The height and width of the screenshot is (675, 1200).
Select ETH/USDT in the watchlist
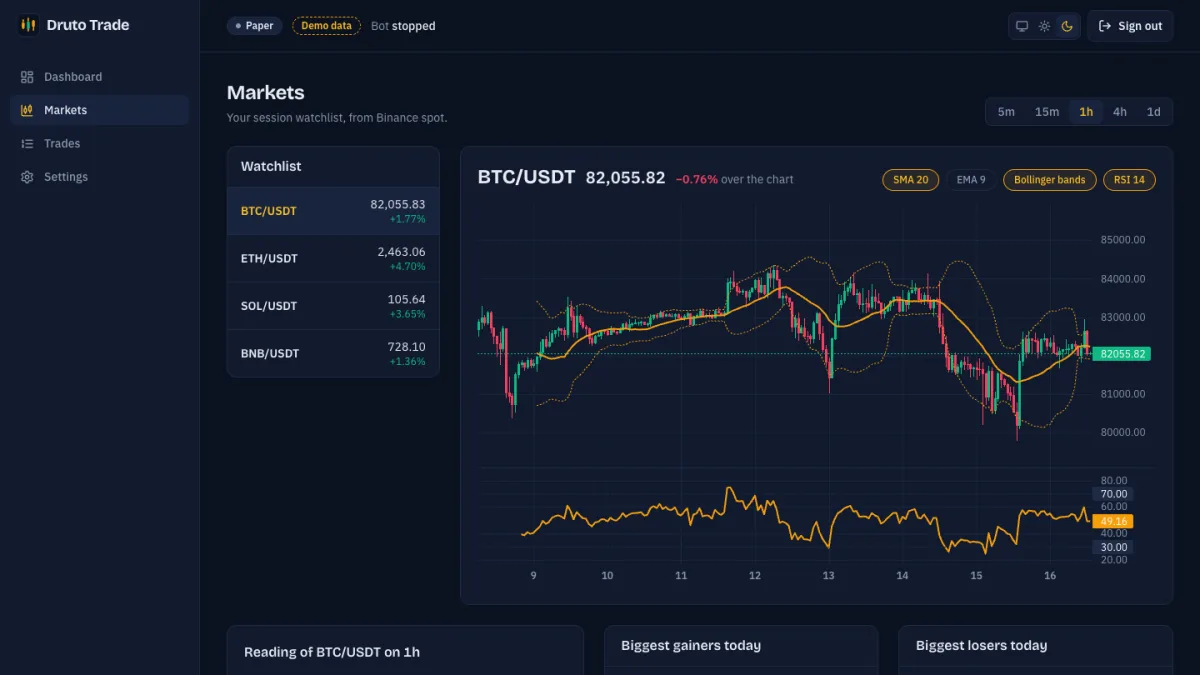[x=333, y=259]
